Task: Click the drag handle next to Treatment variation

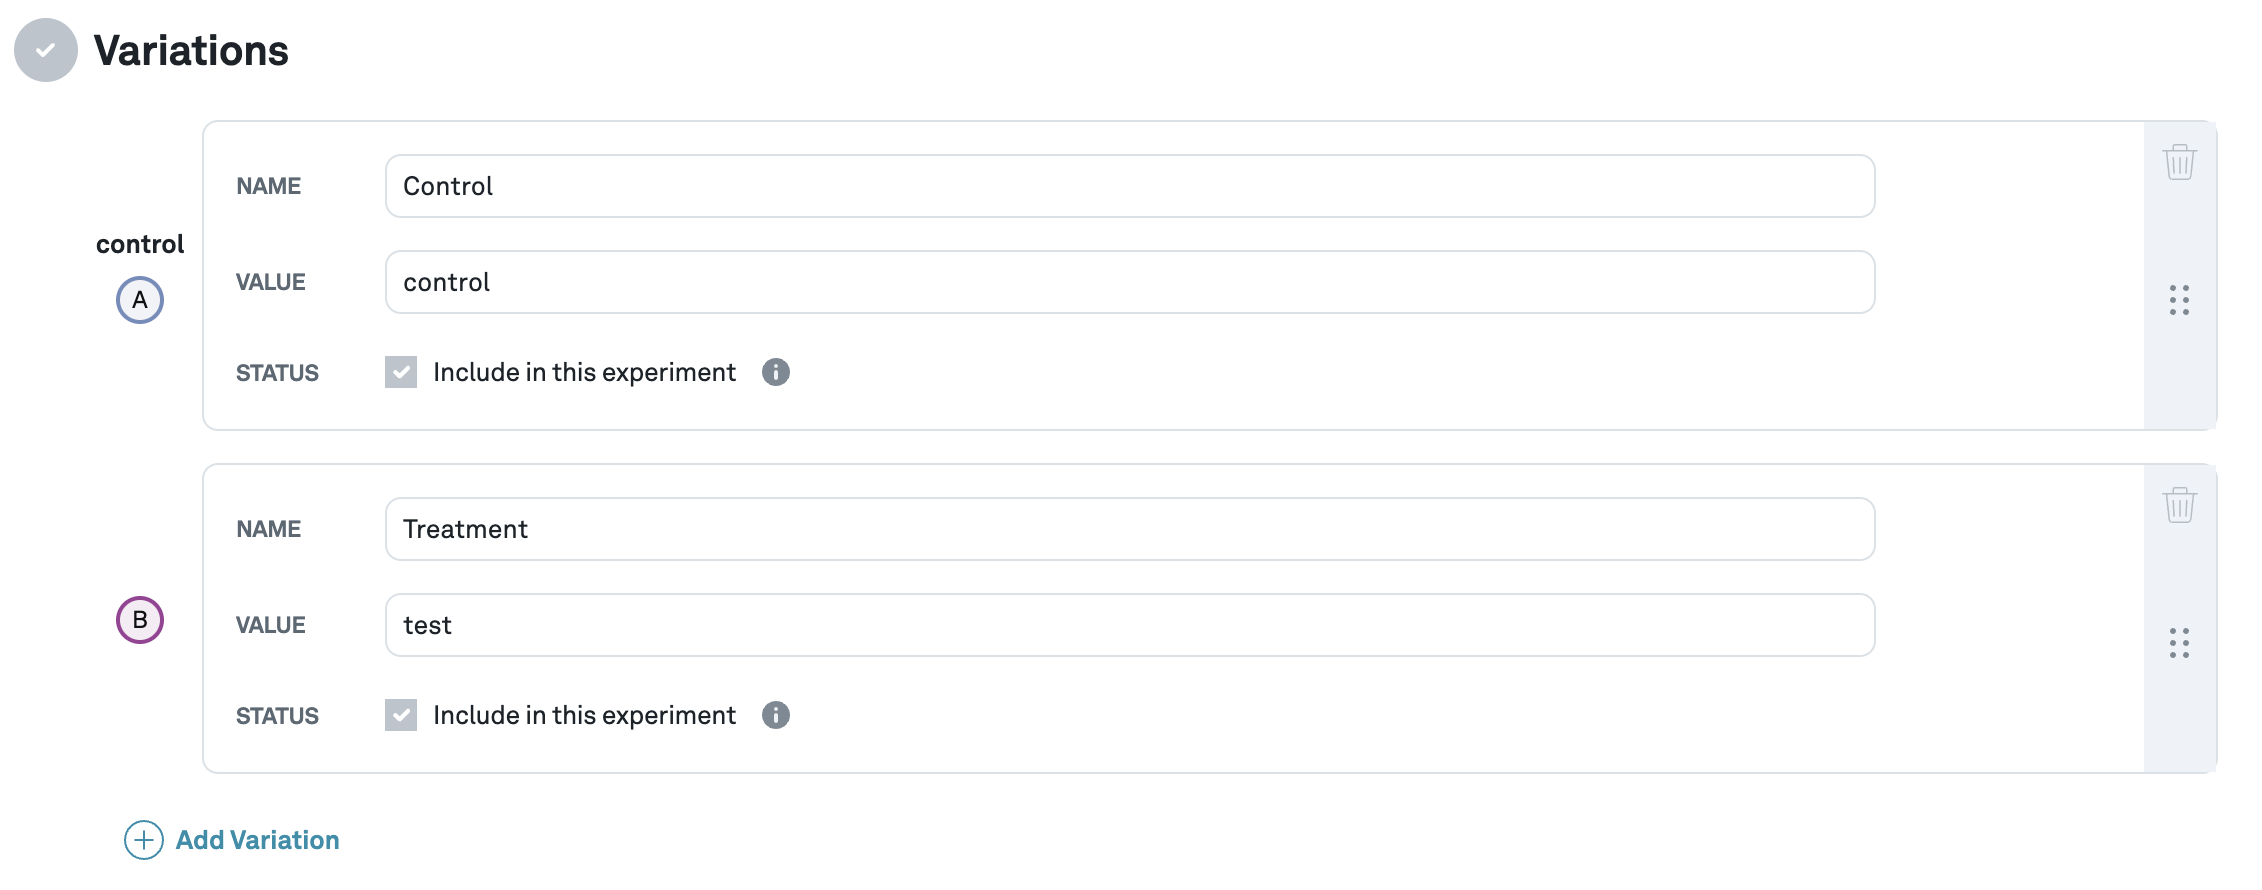Action: click(x=2180, y=644)
